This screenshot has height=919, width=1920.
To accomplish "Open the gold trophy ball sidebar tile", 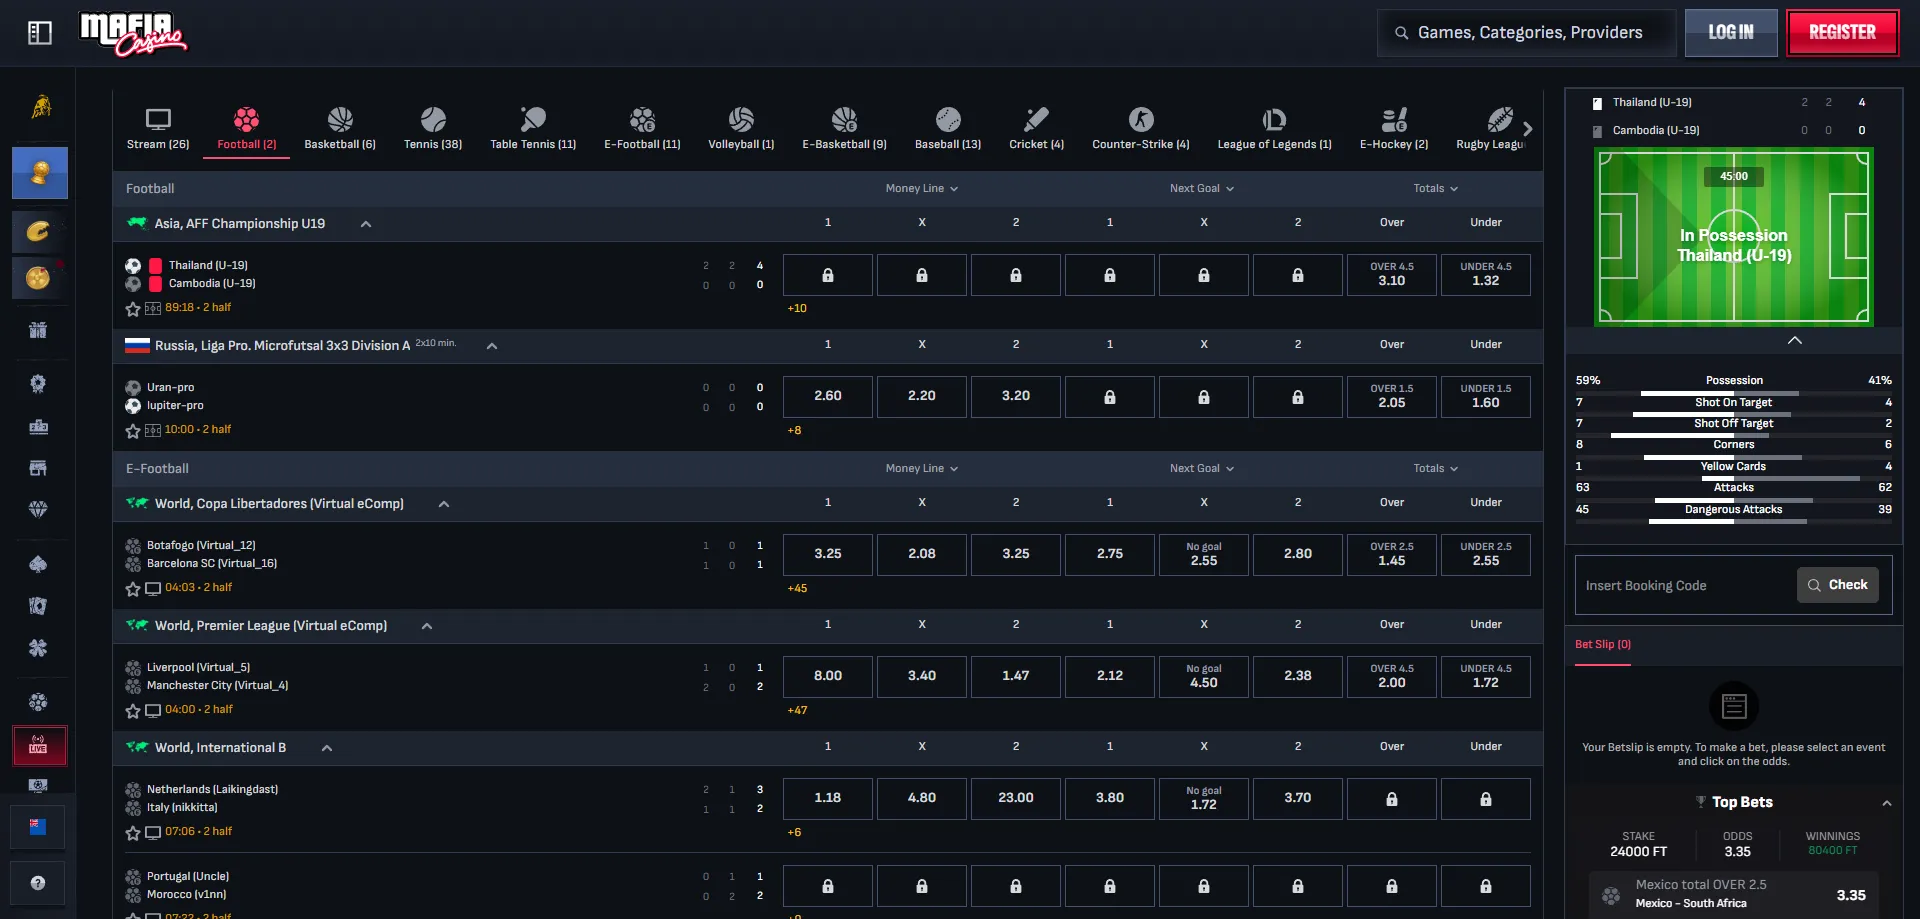I will tap(40, 173).
